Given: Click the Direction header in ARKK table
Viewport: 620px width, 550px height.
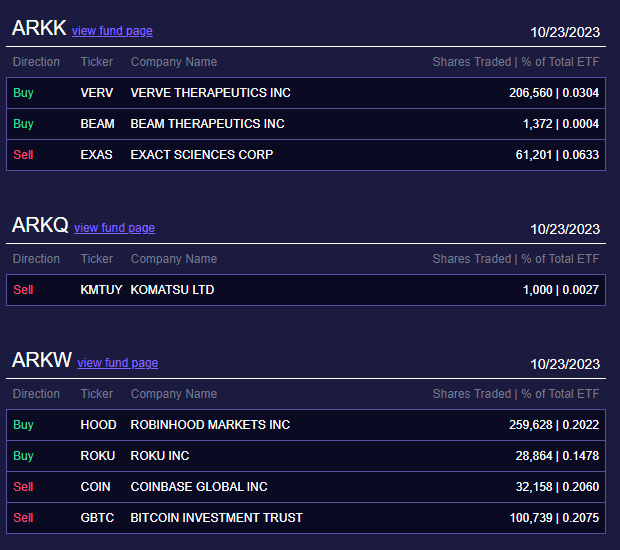Looking at the screenshot, I should (36, 62).
